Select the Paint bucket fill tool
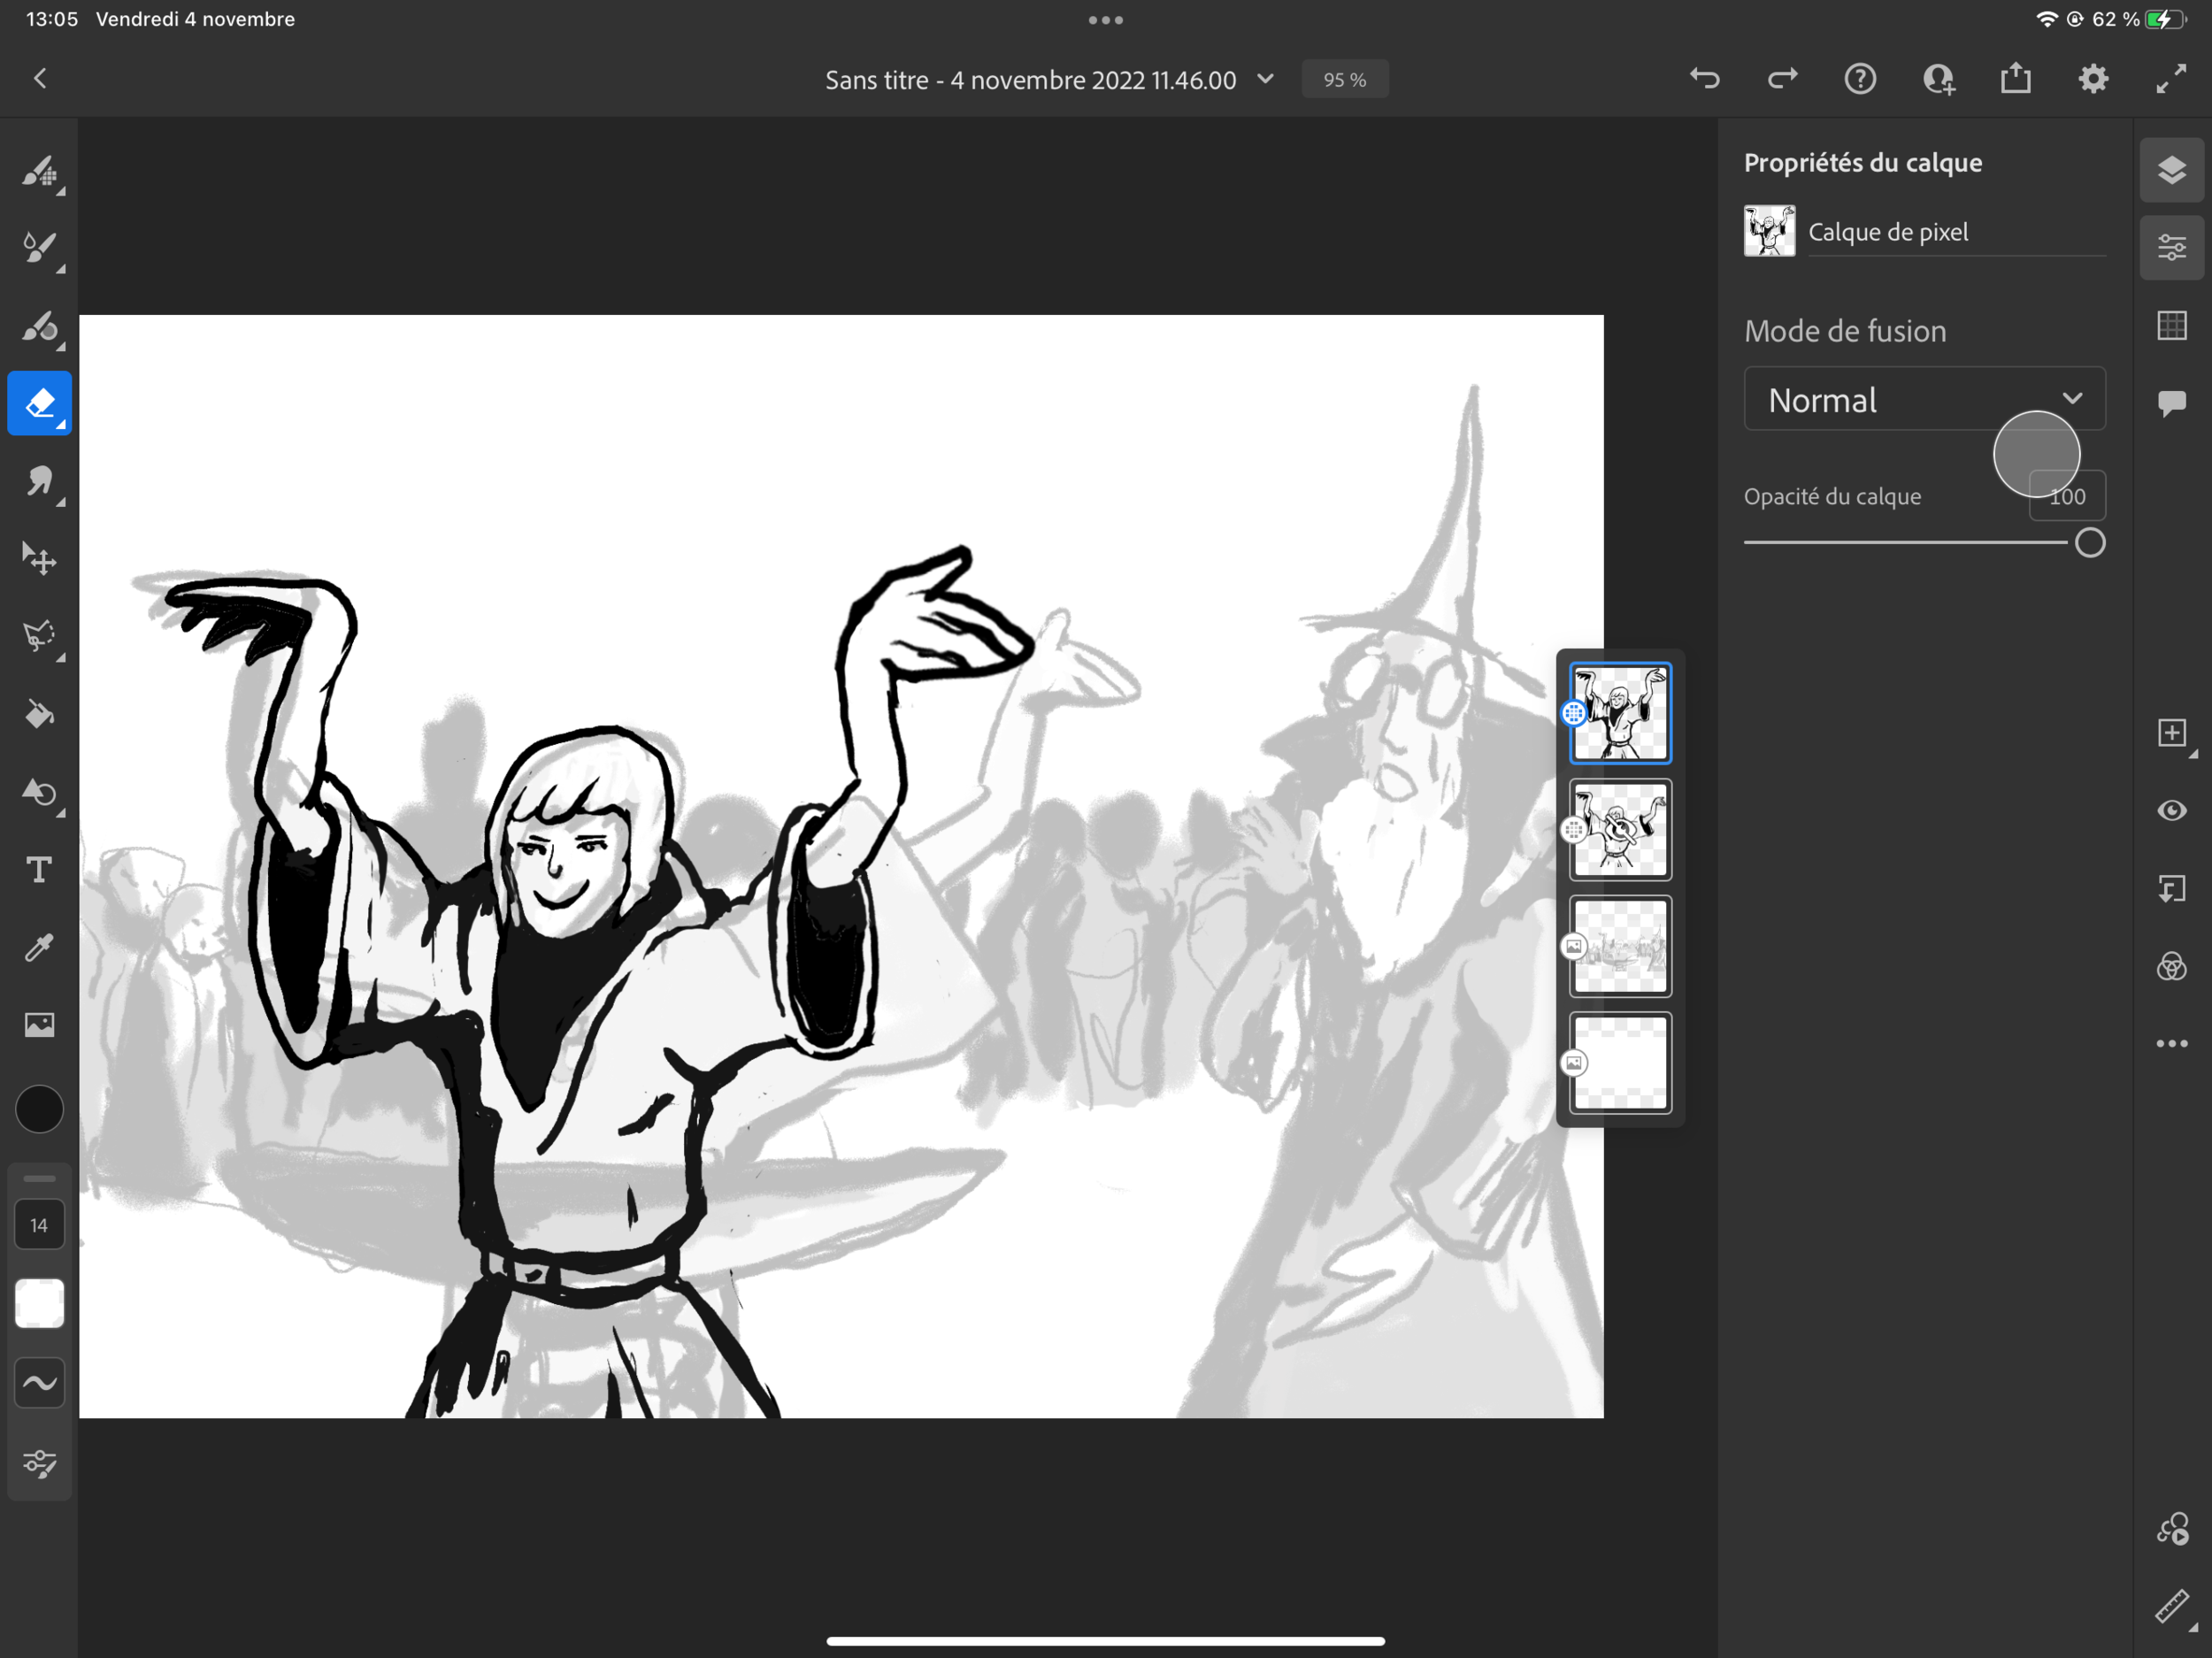The height and width of the screenshot is (1658, 2212). [x=39, y=714]
